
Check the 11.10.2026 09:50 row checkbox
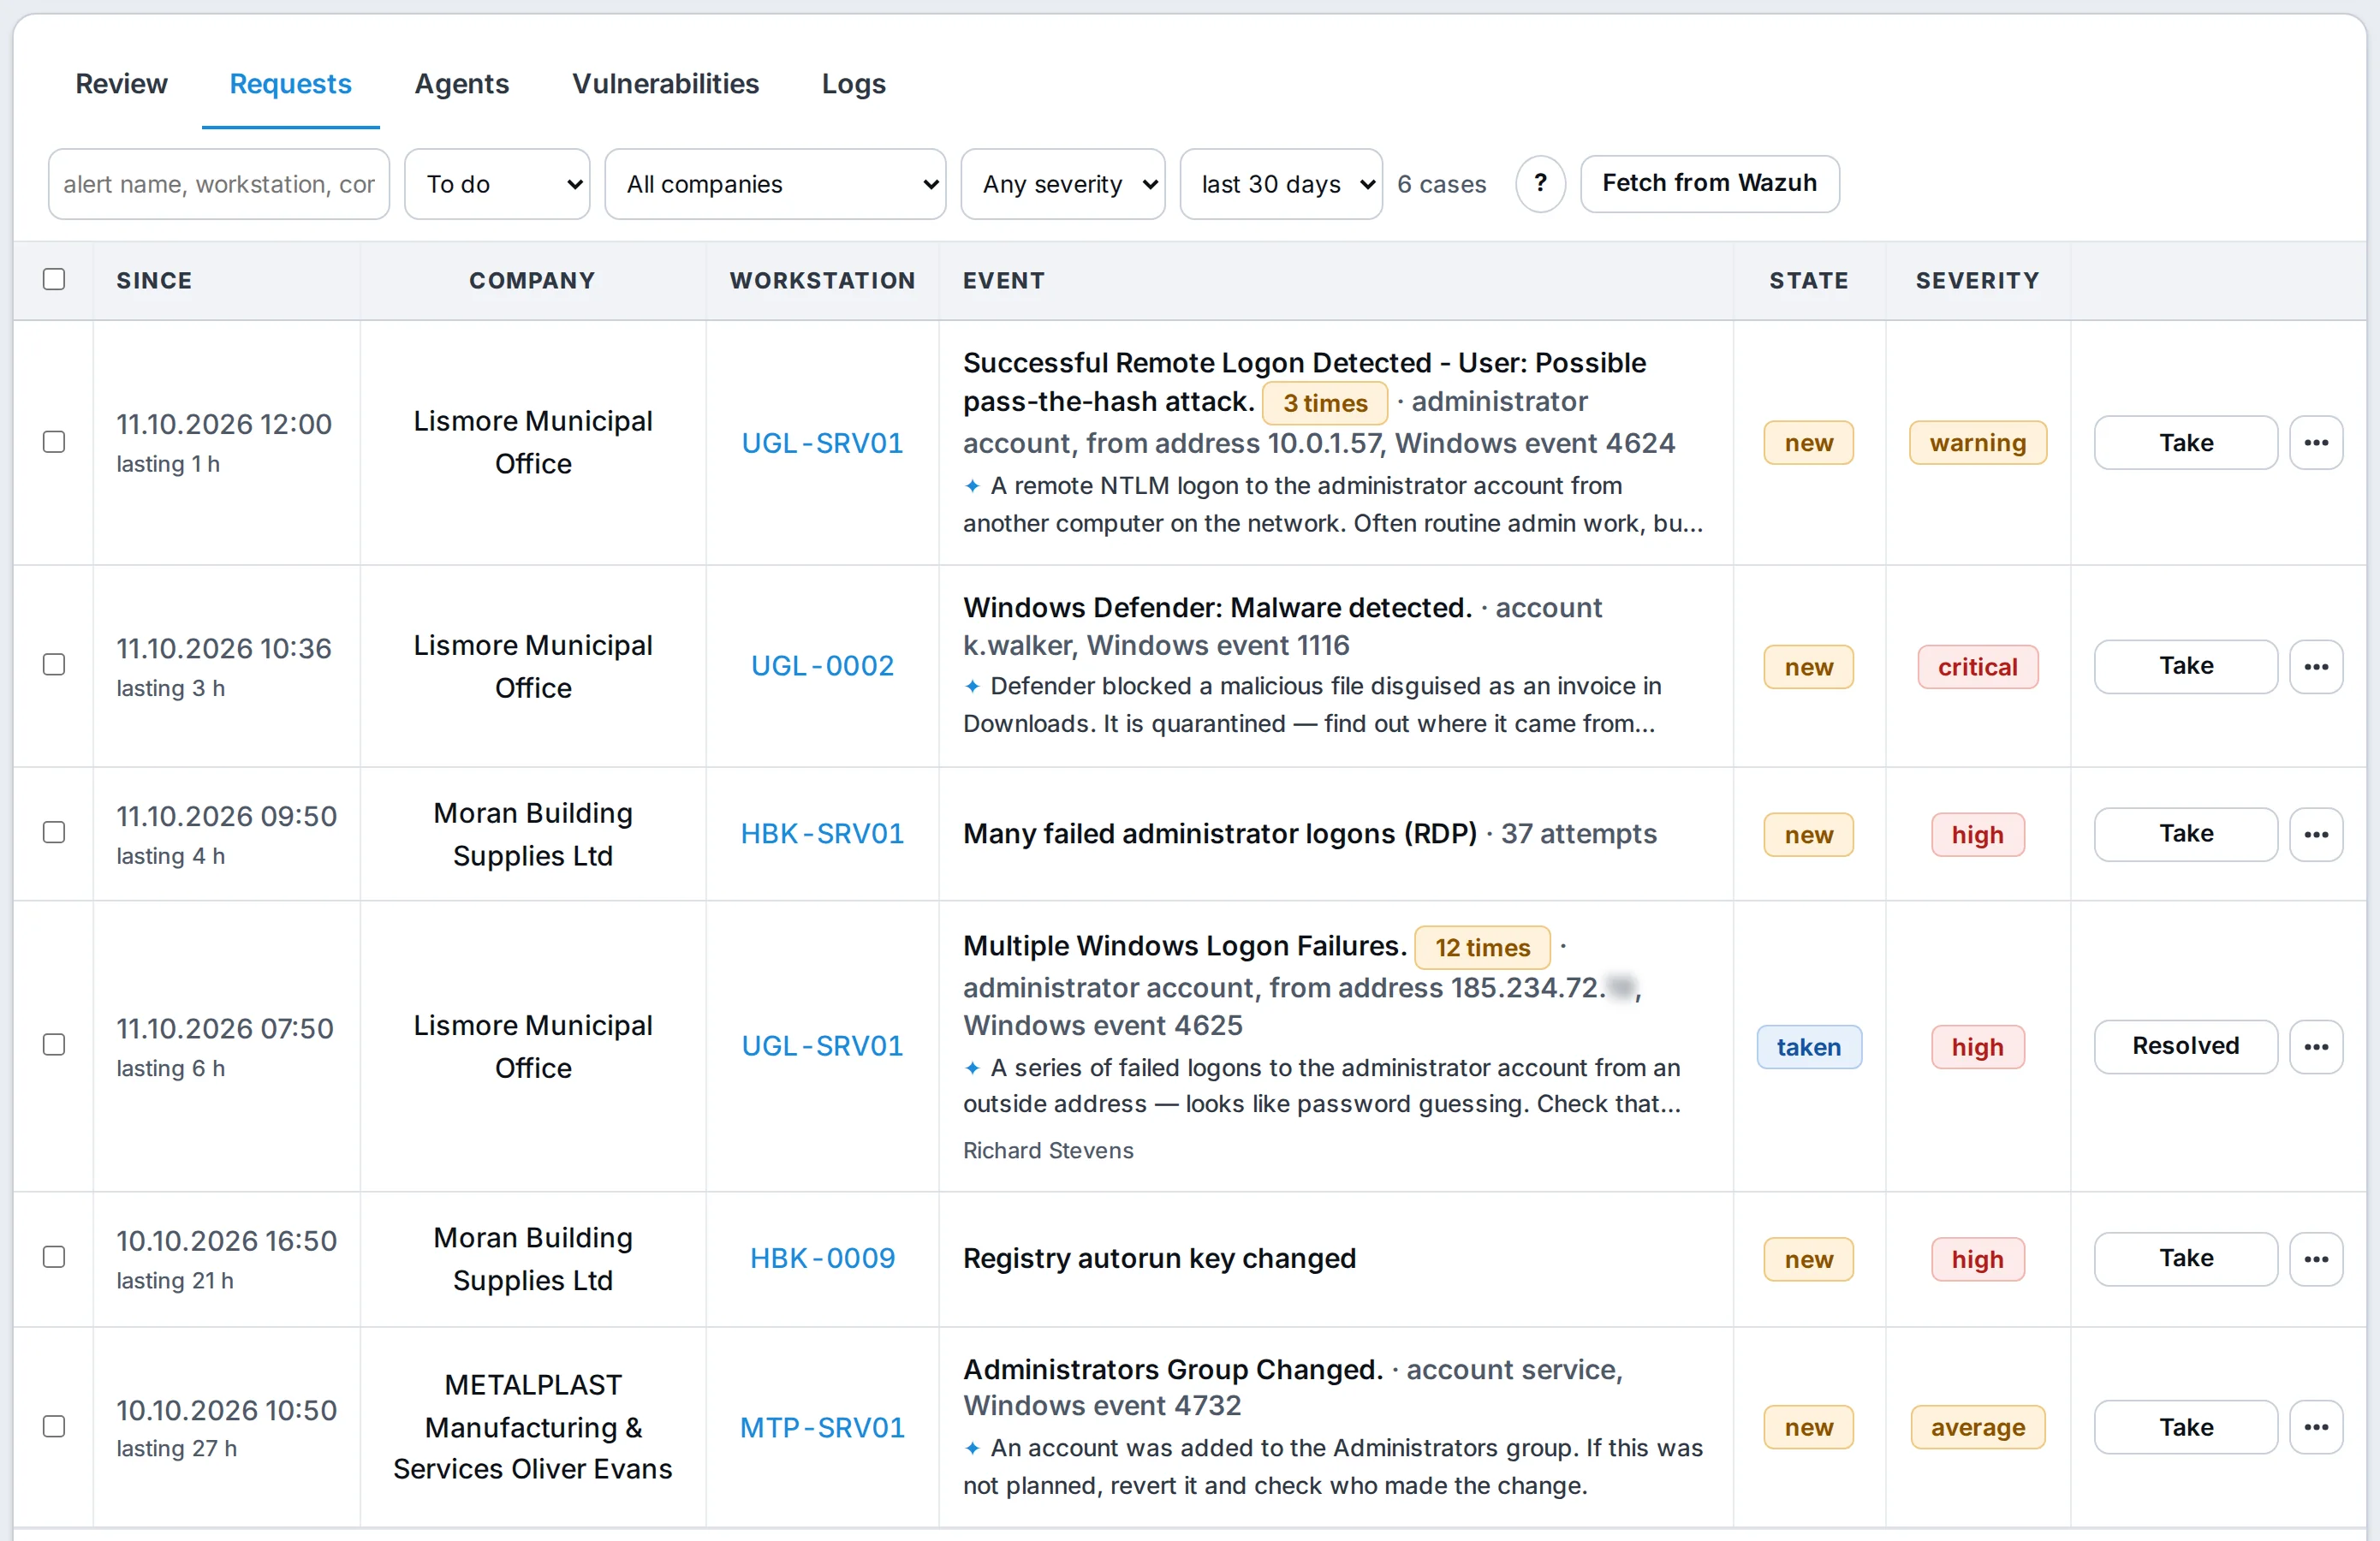click(x=54, y=833)
